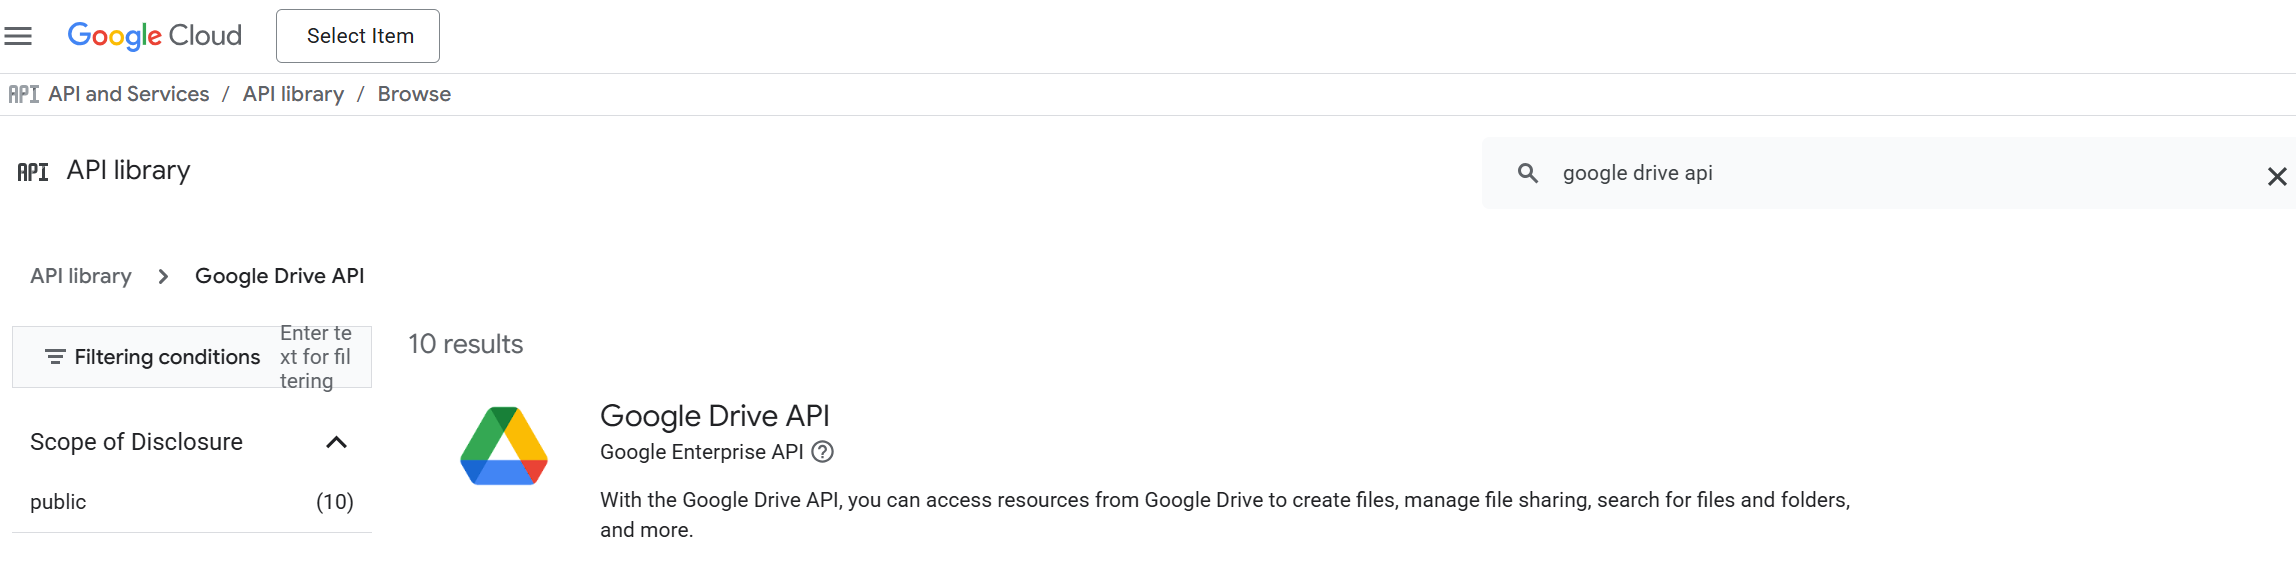Click the Scope of Disclosure heading
2296x565 pixels.
[136, 442]
